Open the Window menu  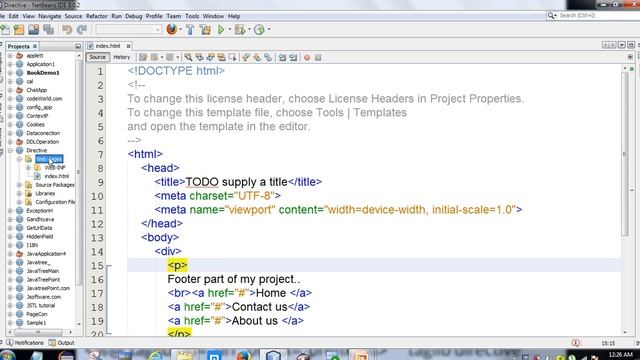point(213,16)
